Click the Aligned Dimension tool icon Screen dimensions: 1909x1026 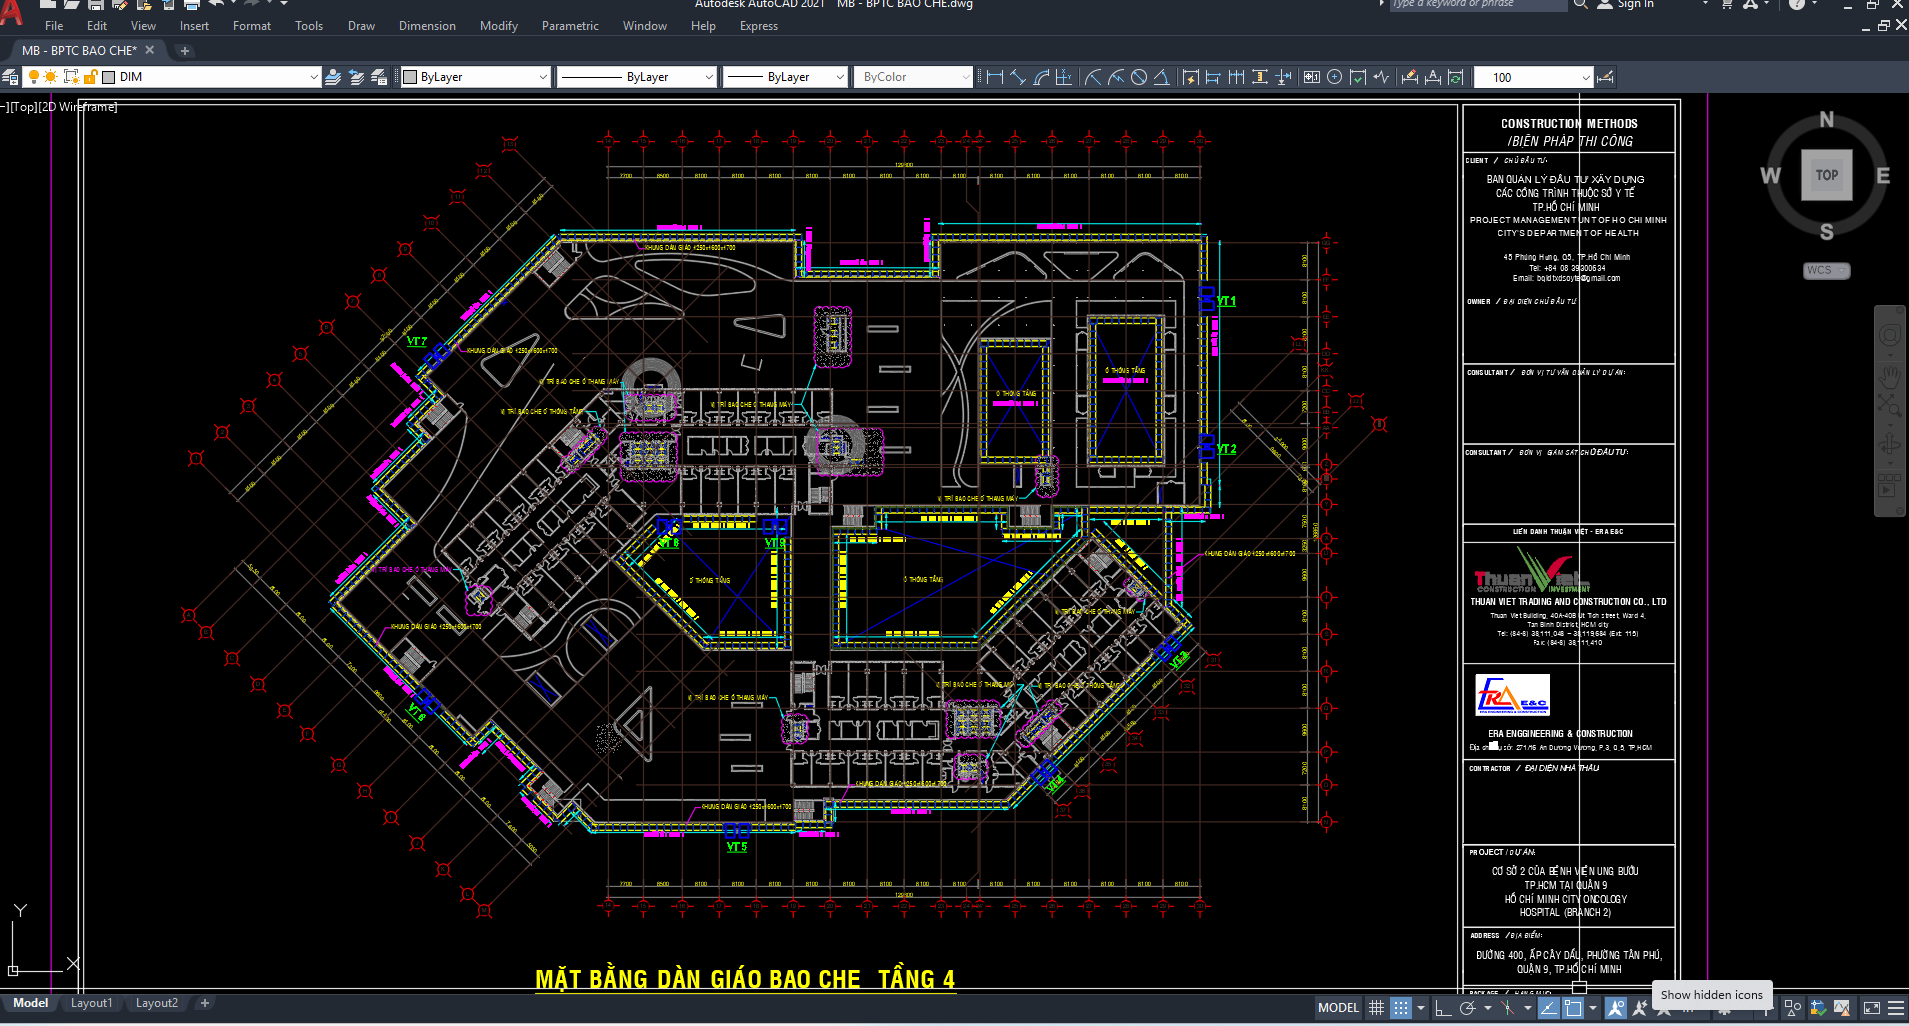pyautogui.click(x=1017, y=77)
